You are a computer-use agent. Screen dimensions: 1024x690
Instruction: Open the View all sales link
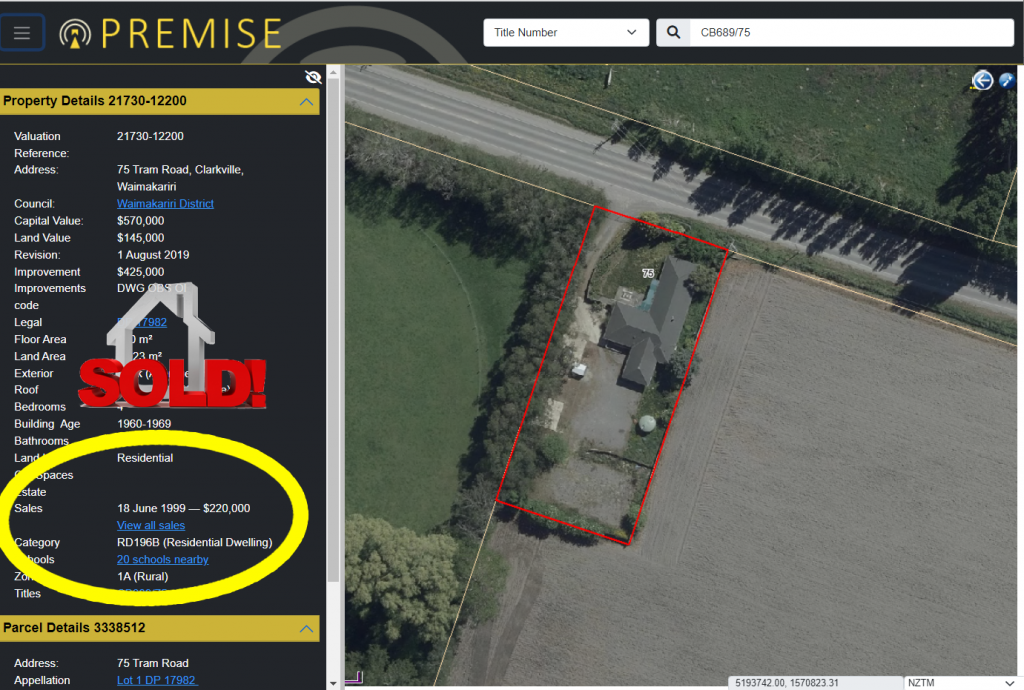click(151, 525)
